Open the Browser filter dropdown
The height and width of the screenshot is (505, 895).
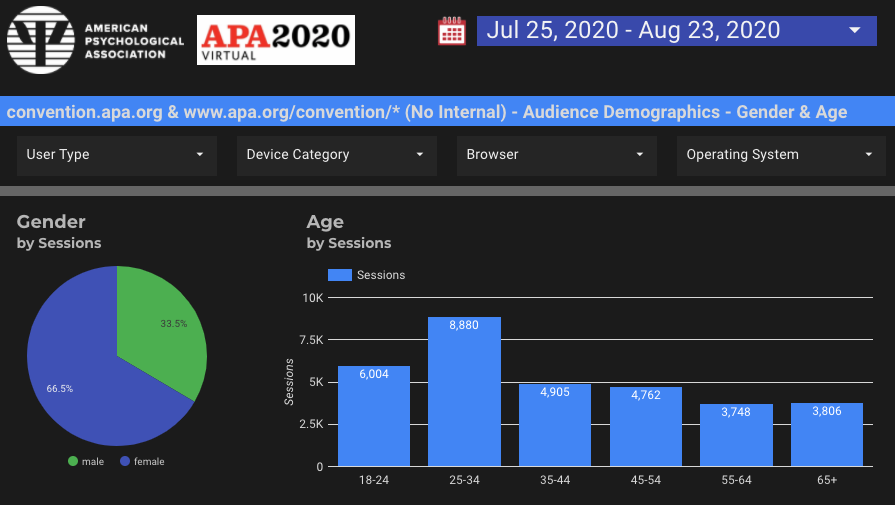557,155
